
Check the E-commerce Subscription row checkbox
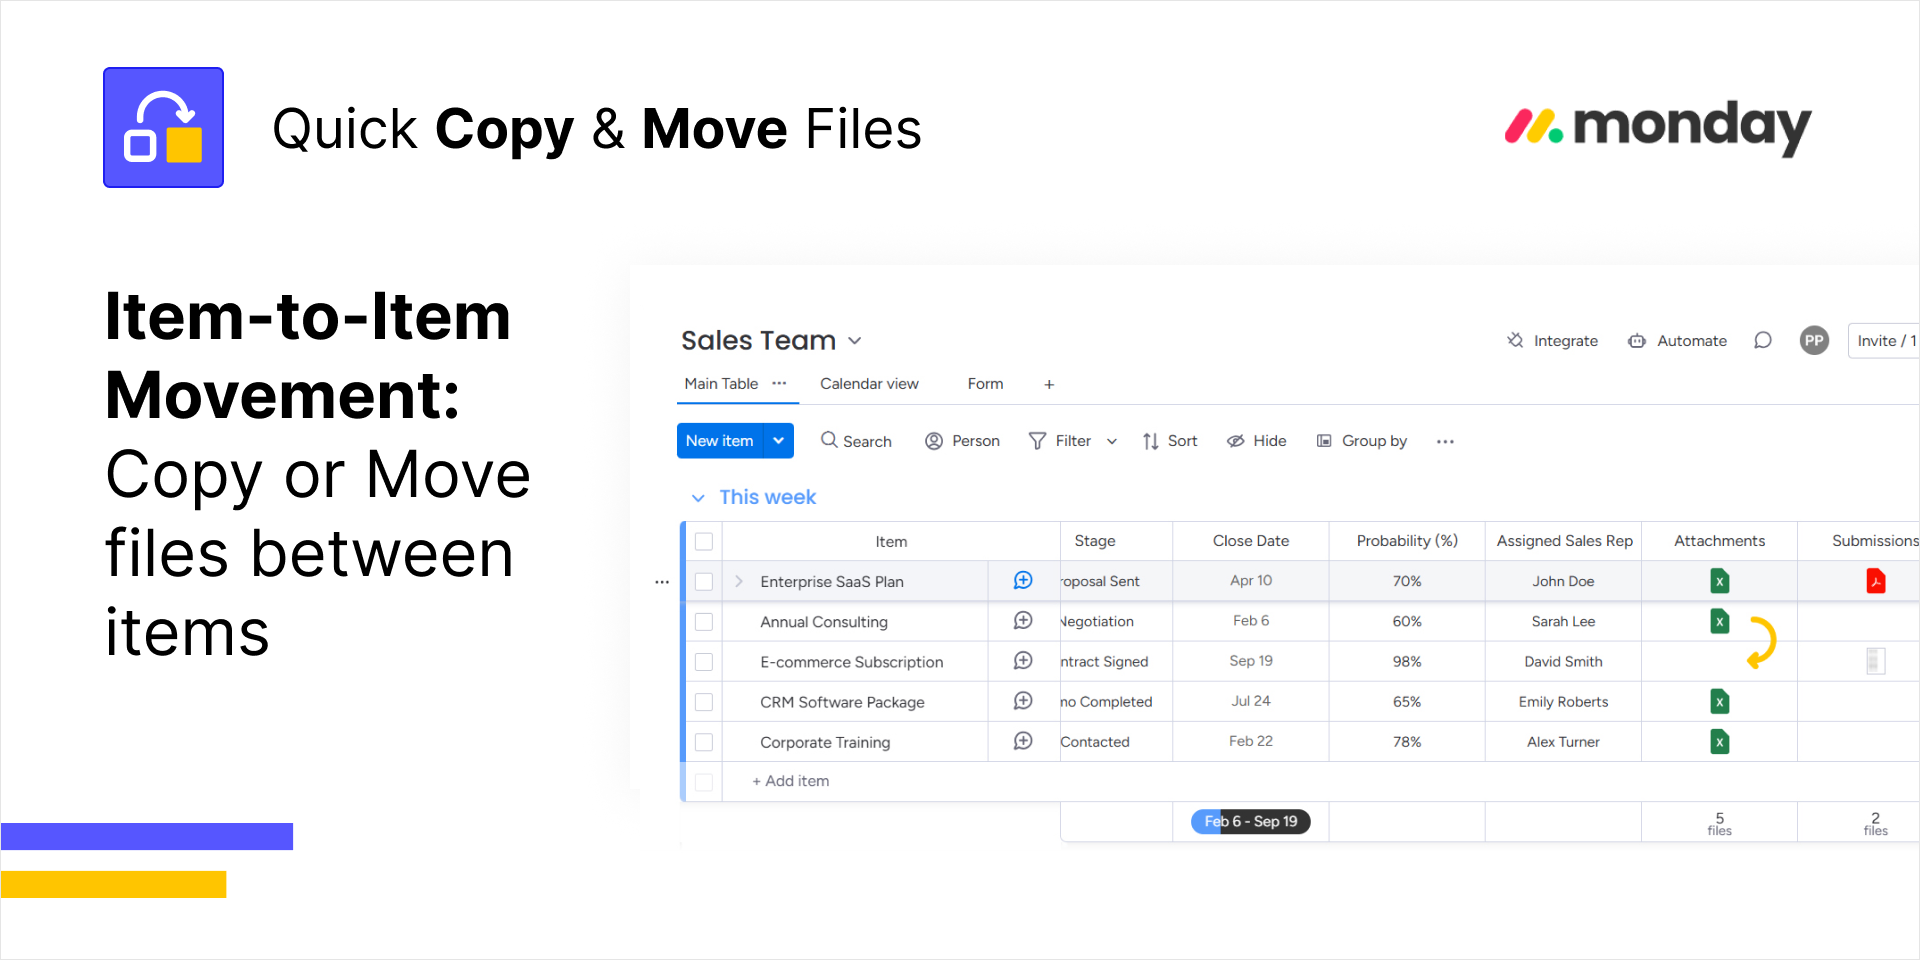(704, 661)
